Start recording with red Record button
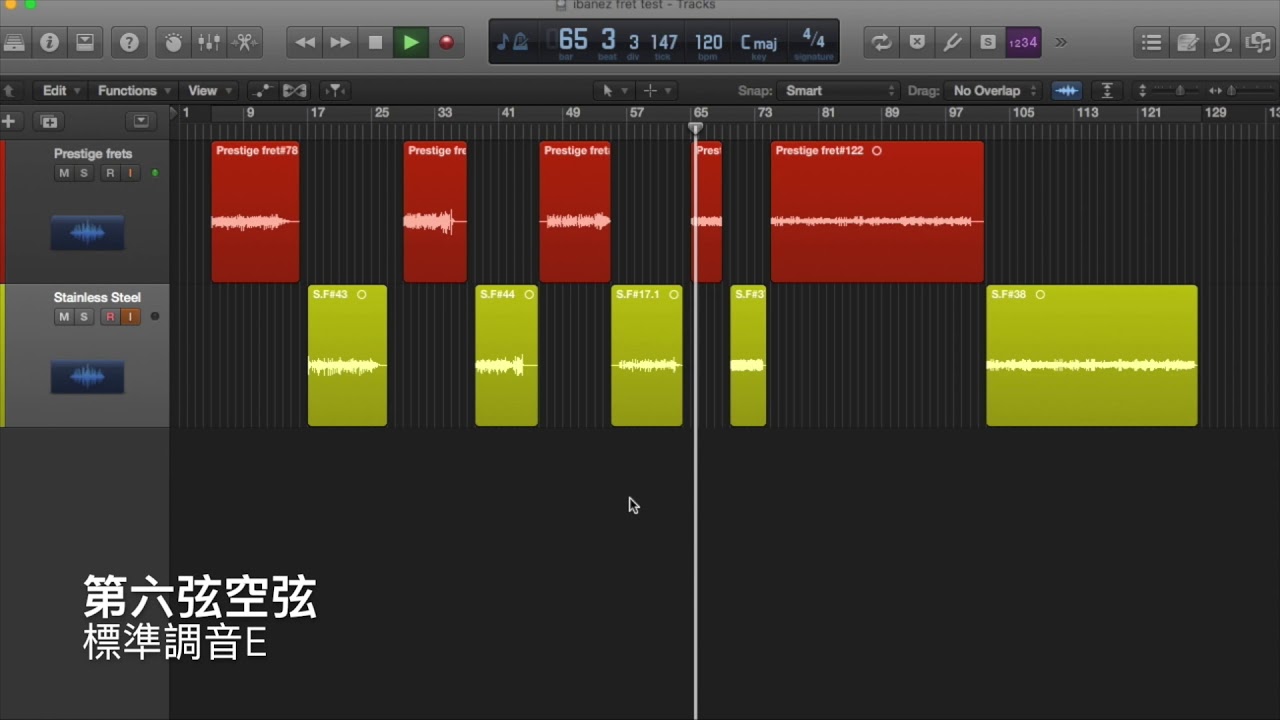 pyautogui.click(x=446, y=42)
